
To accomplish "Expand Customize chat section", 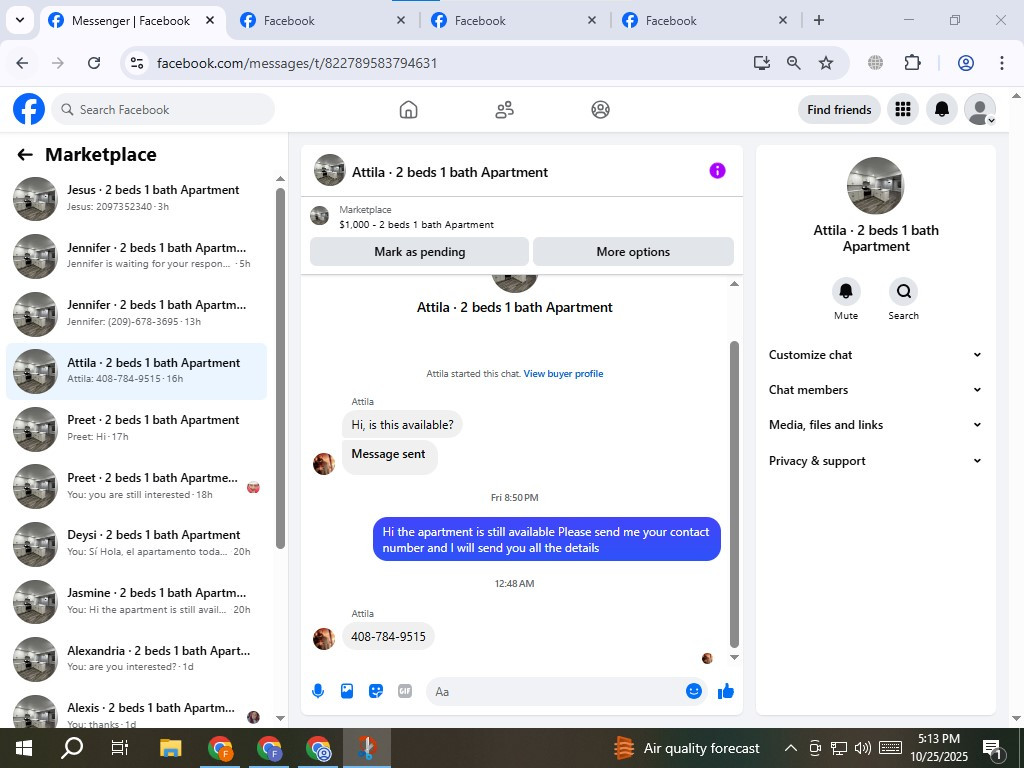I will tap(875, 355).
